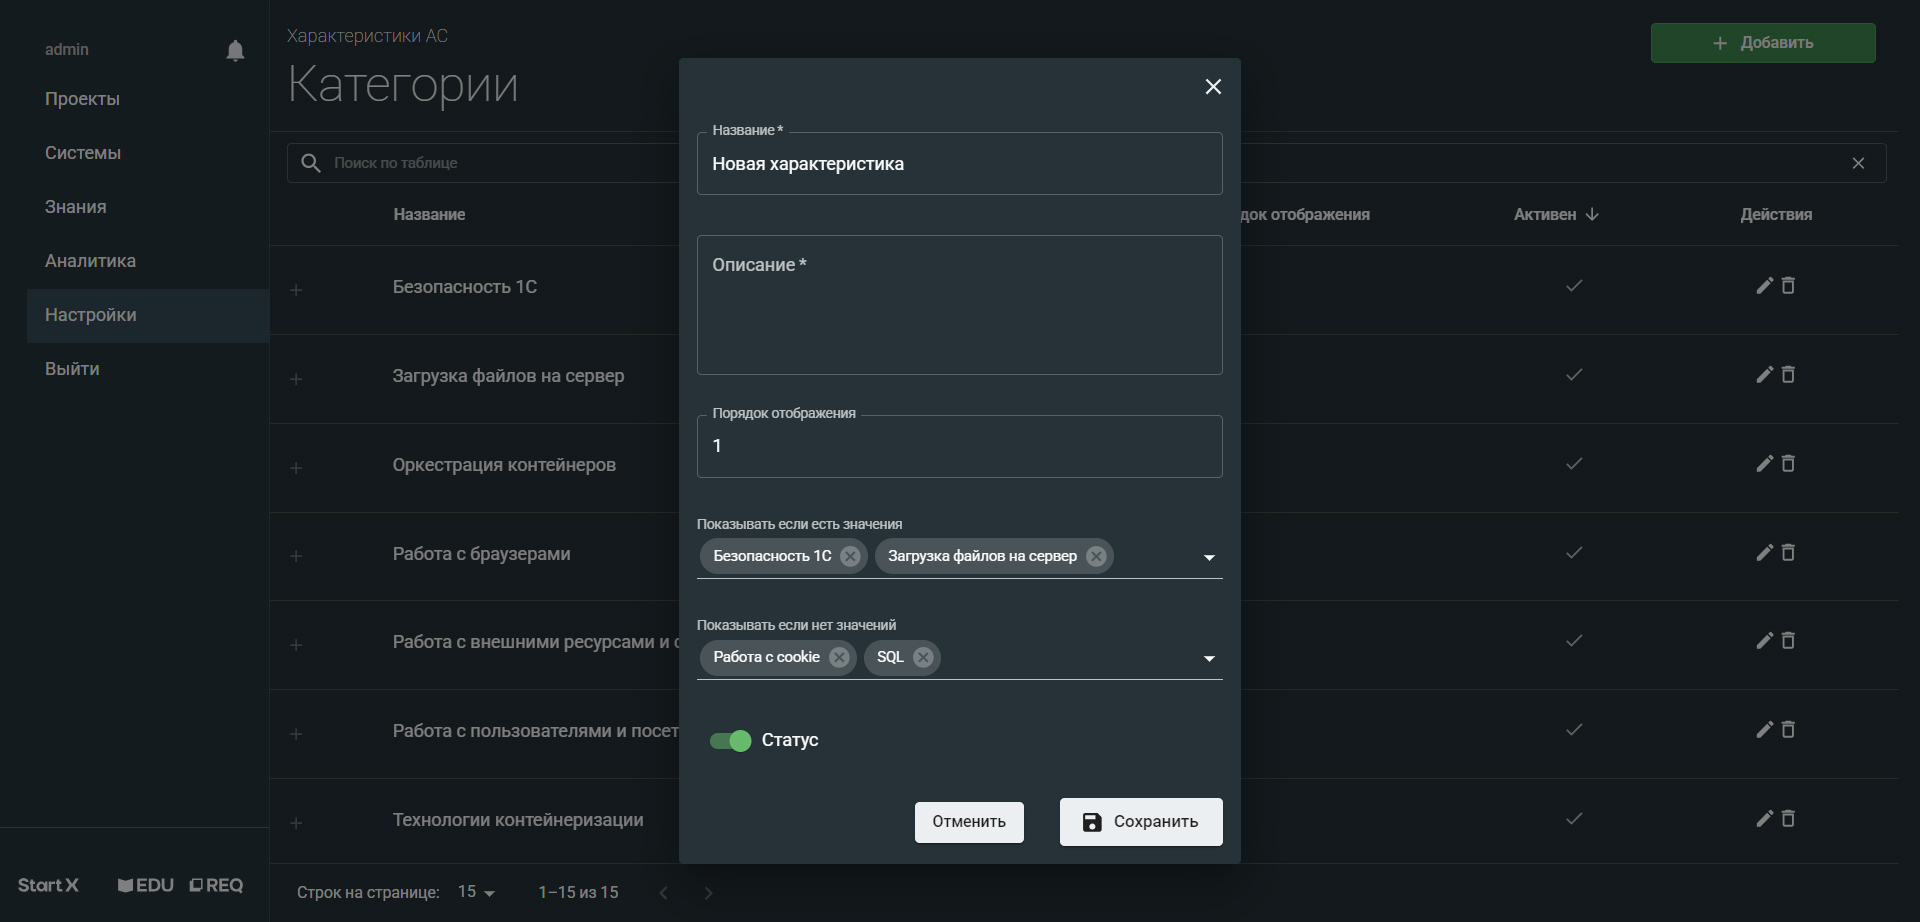Click the notifications bell icon
Screen dimensions: 1920x922
pos(235,51)
